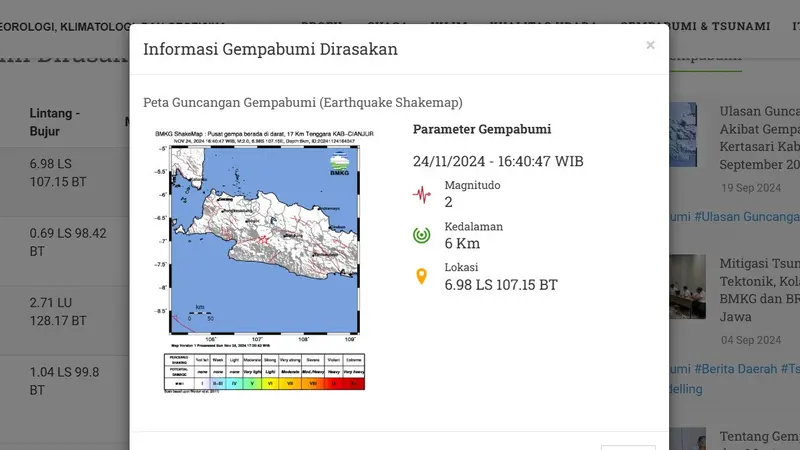This screenshot has width=800, height=450.
Task: Click the 2.71 LU 128.17 BT table row
Action: [60, 313]
